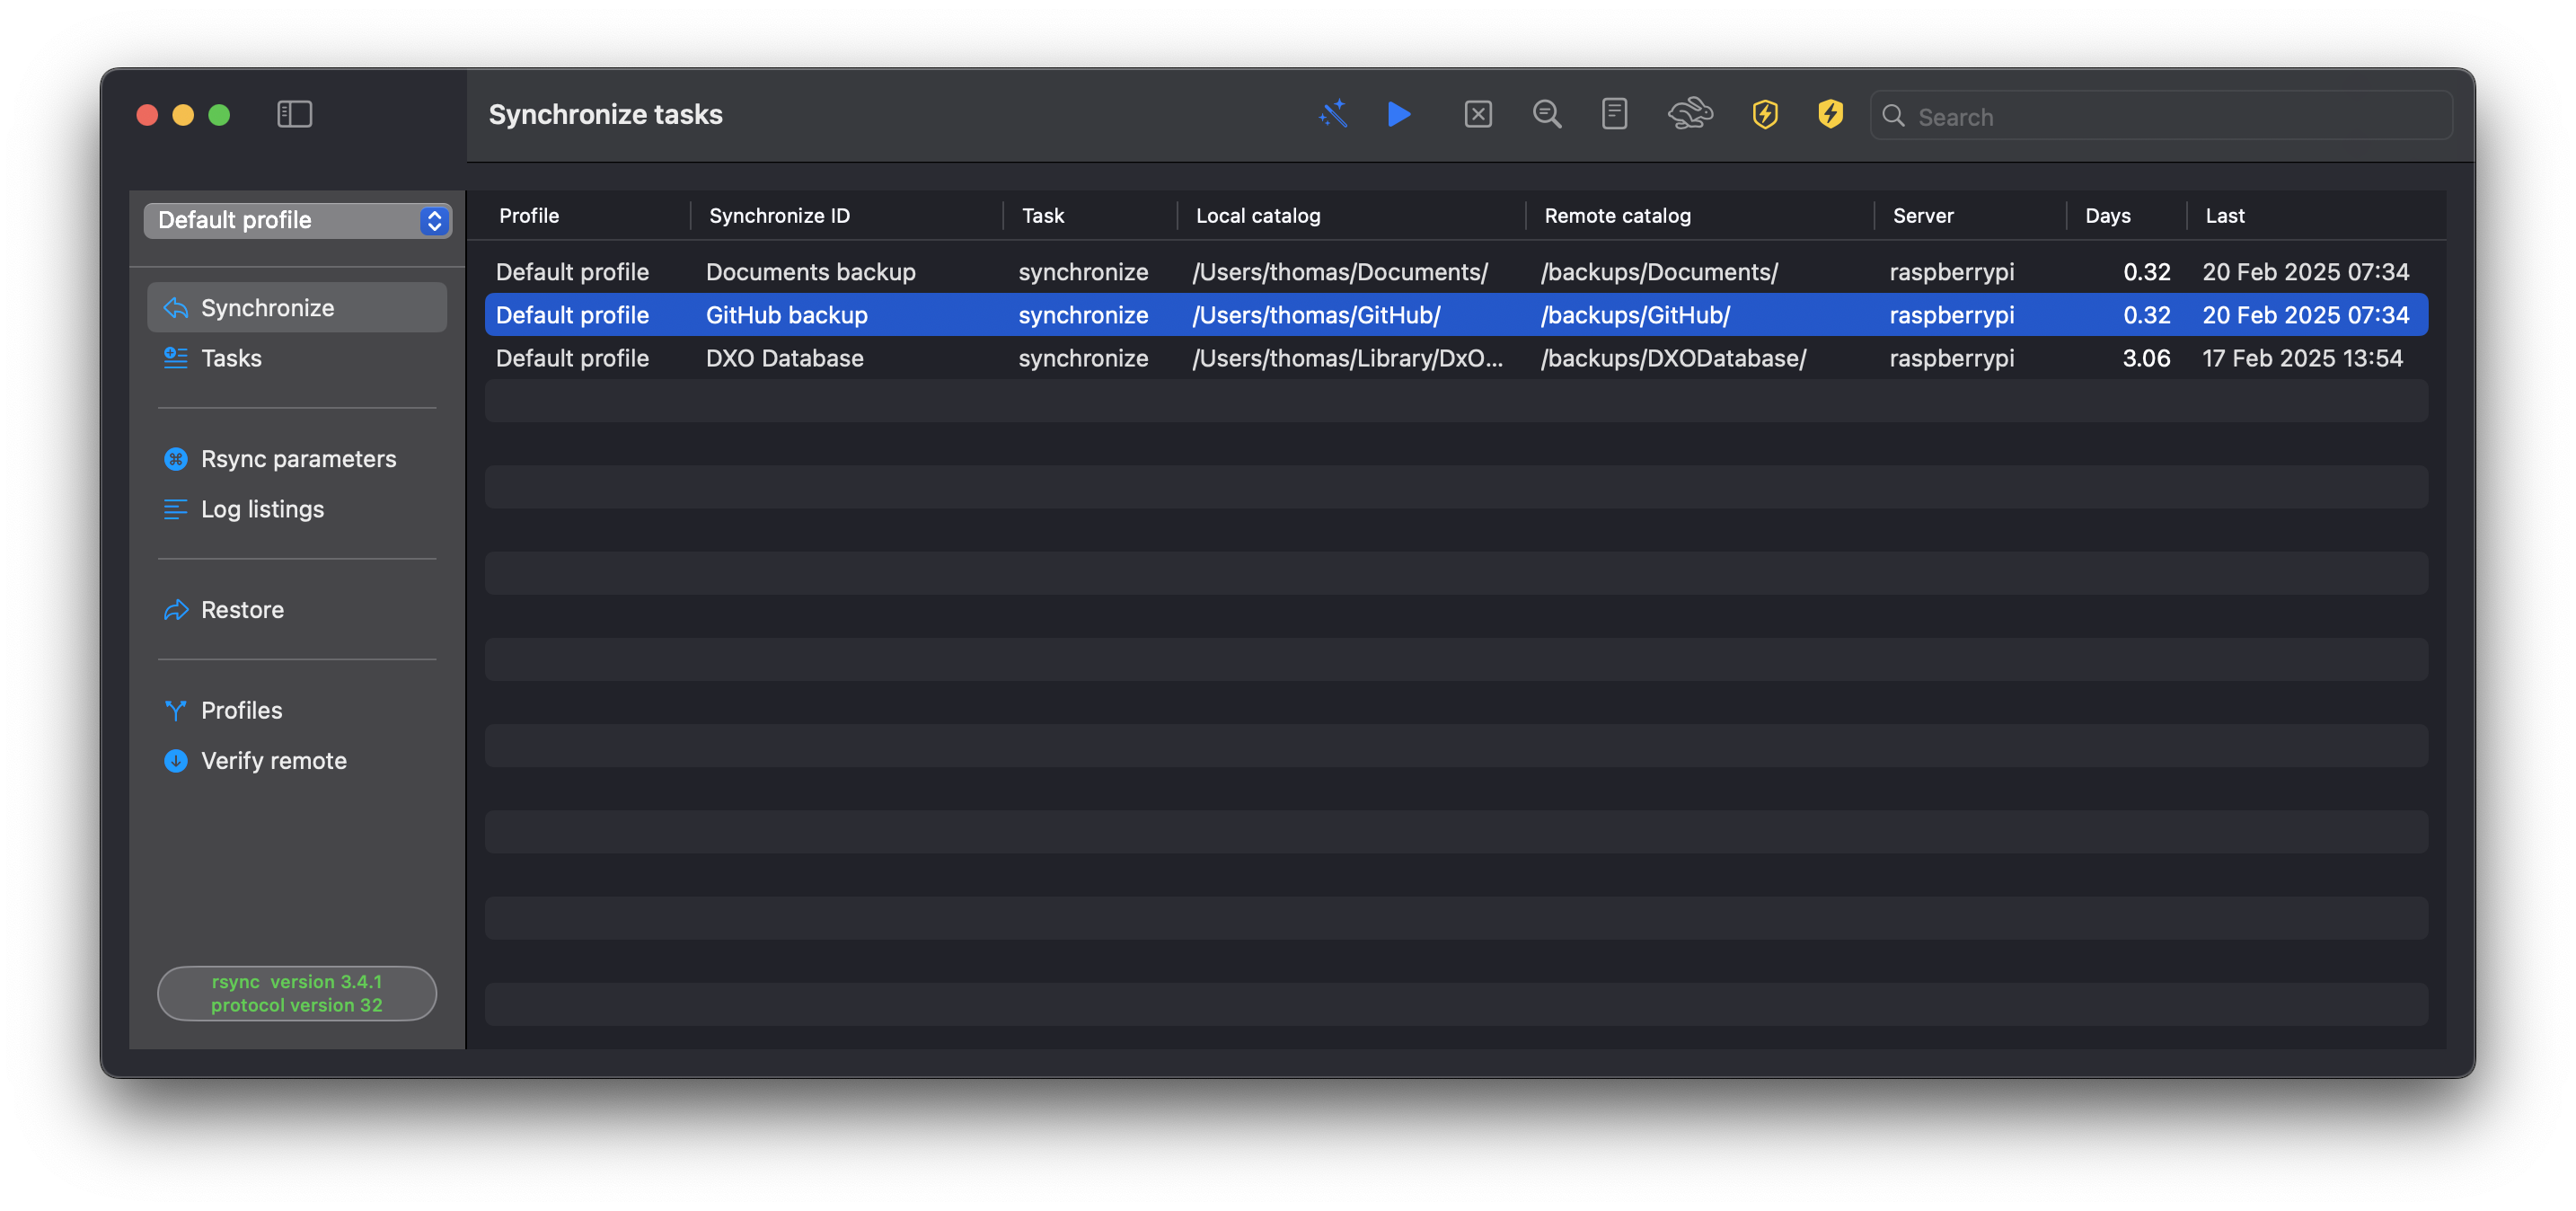Click the Search input field
2576x1211 pixels.
tap(2160, 116)
